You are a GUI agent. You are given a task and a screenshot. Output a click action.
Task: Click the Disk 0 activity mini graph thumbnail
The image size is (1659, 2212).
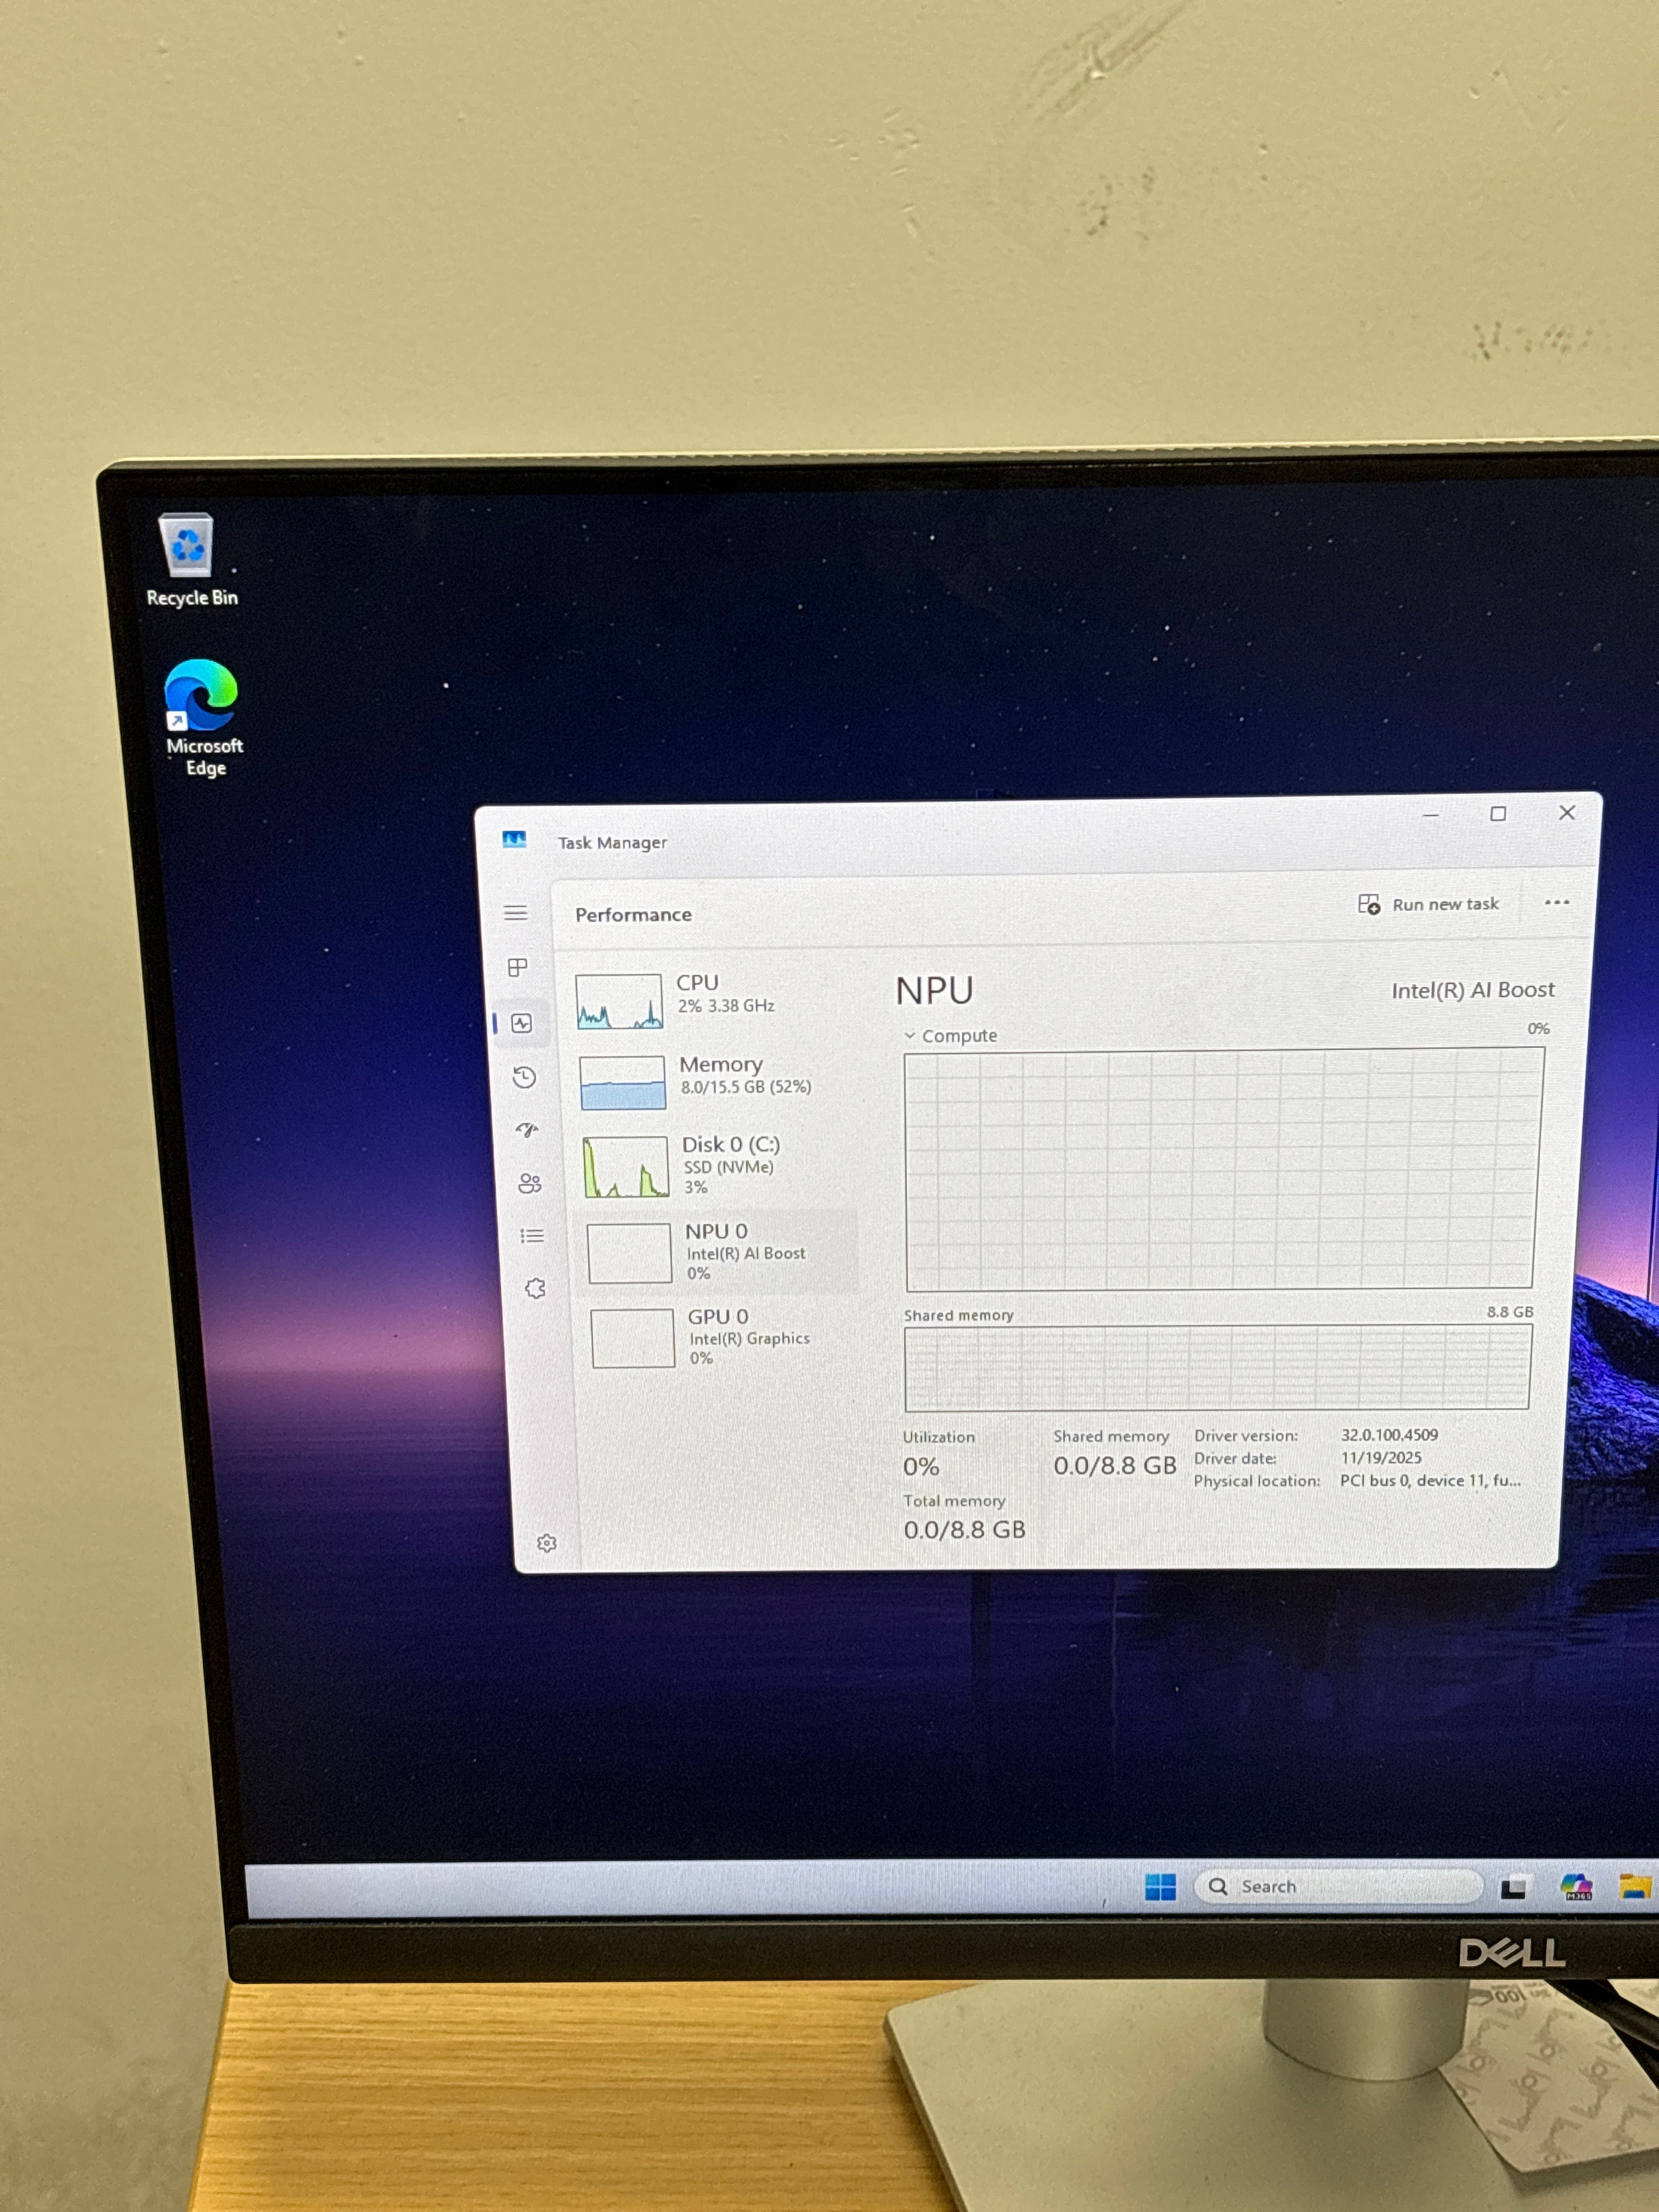[626, 1167]
